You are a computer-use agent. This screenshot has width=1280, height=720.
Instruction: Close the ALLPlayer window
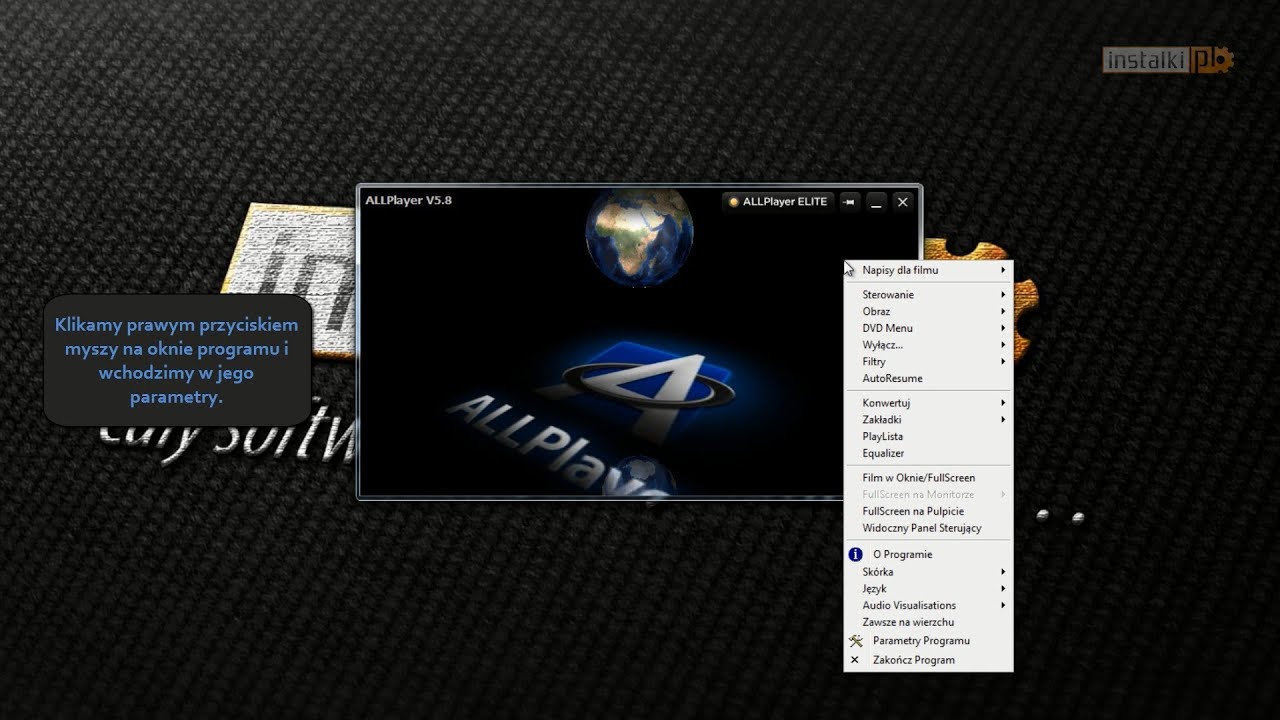coord(903,202)
